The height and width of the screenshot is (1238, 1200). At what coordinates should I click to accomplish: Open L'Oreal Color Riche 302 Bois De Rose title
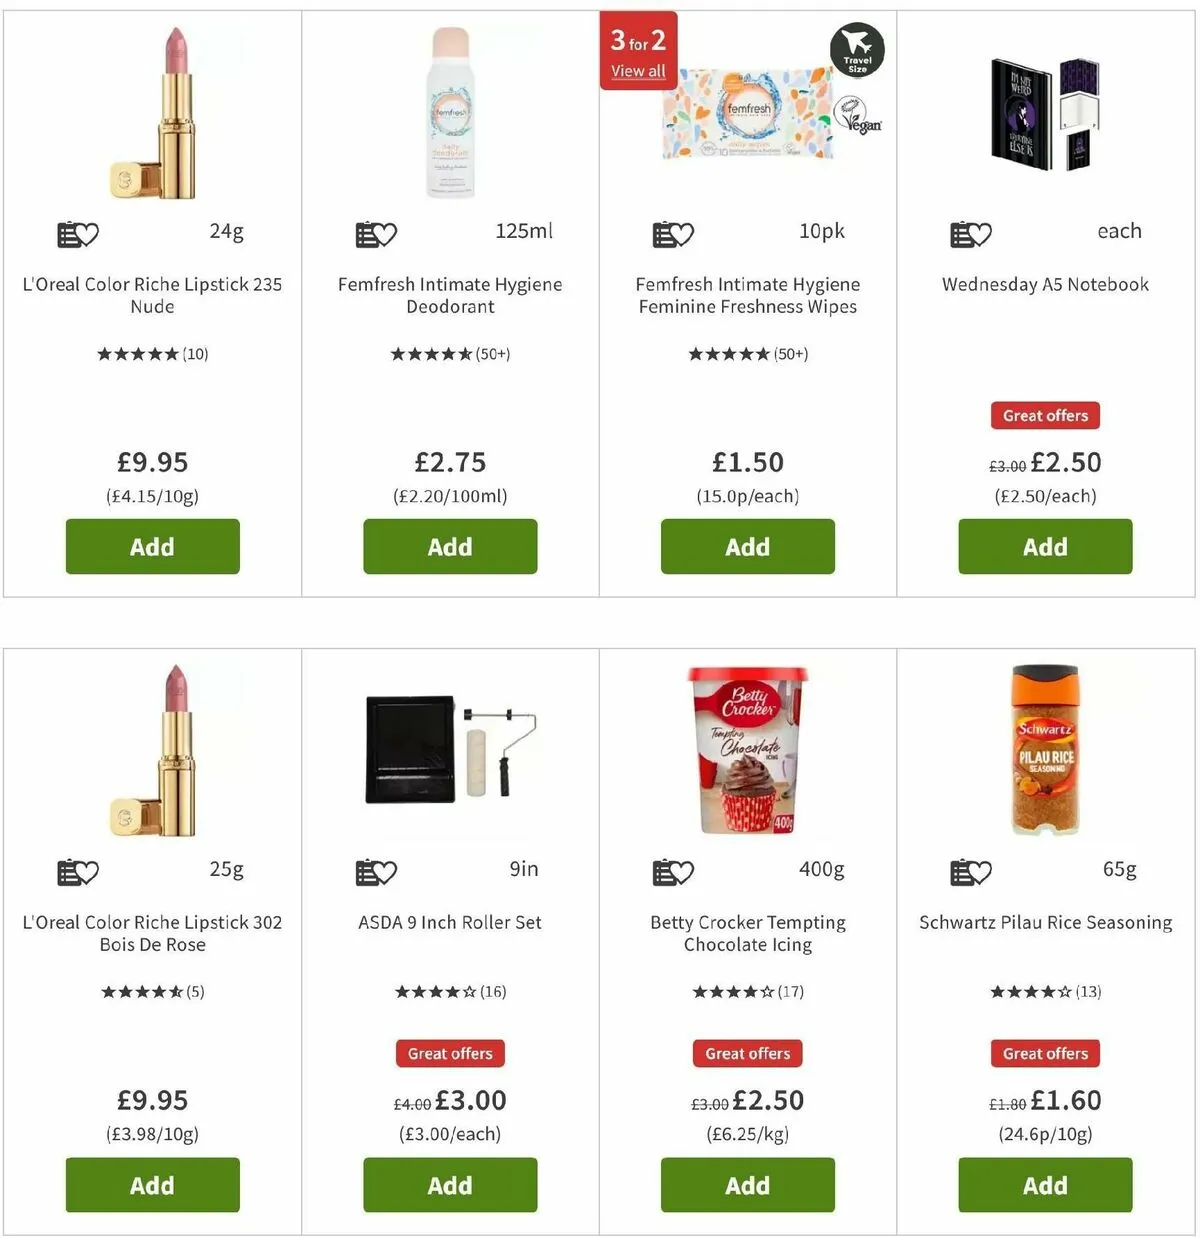pyautogui.click(x=153, y=933)
